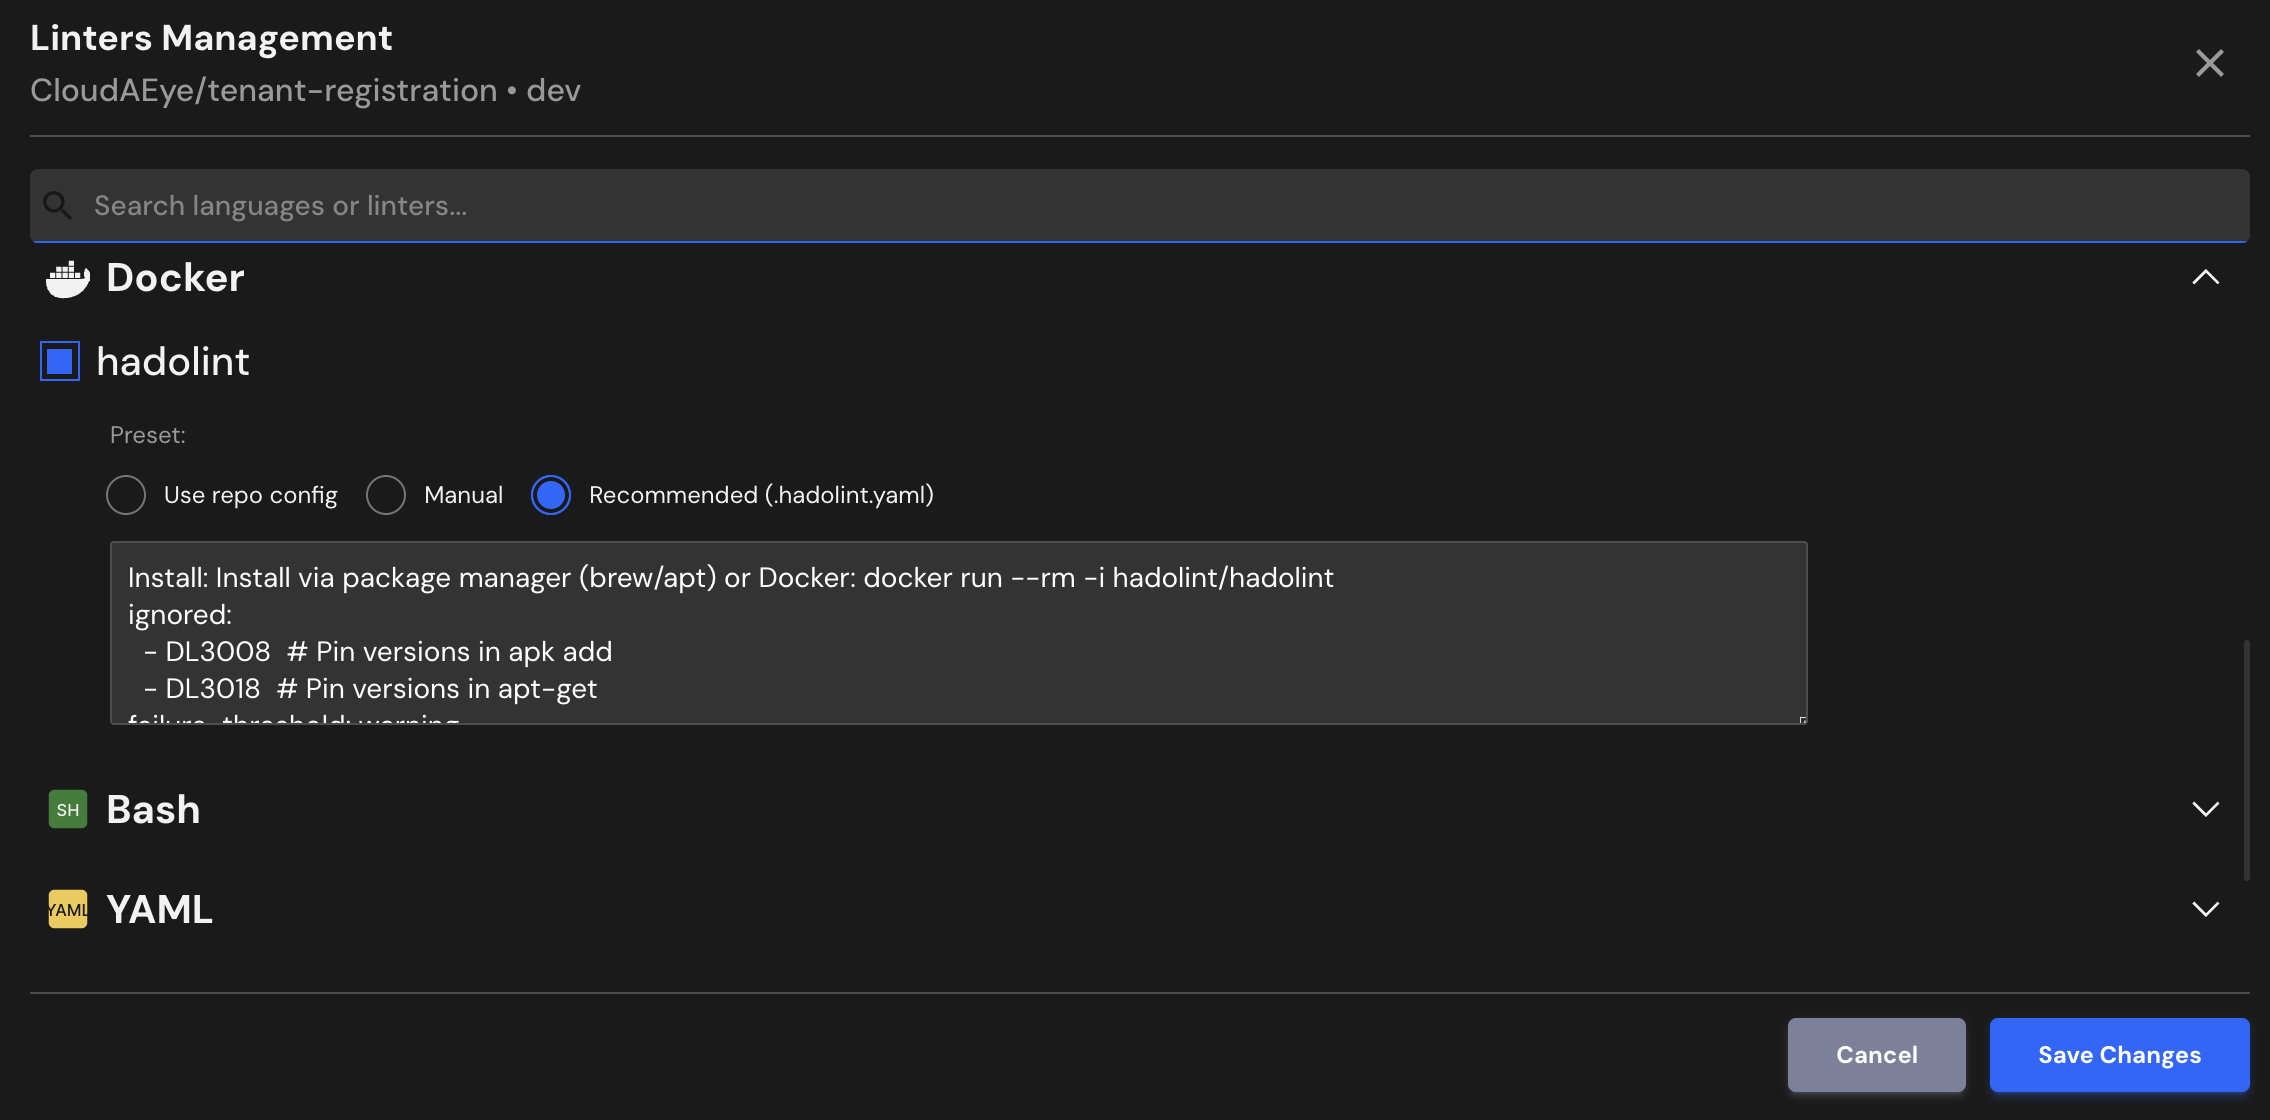Click the Bash section heading
Viewport: 2270px width, 1120px height.
tap(153, 809)
